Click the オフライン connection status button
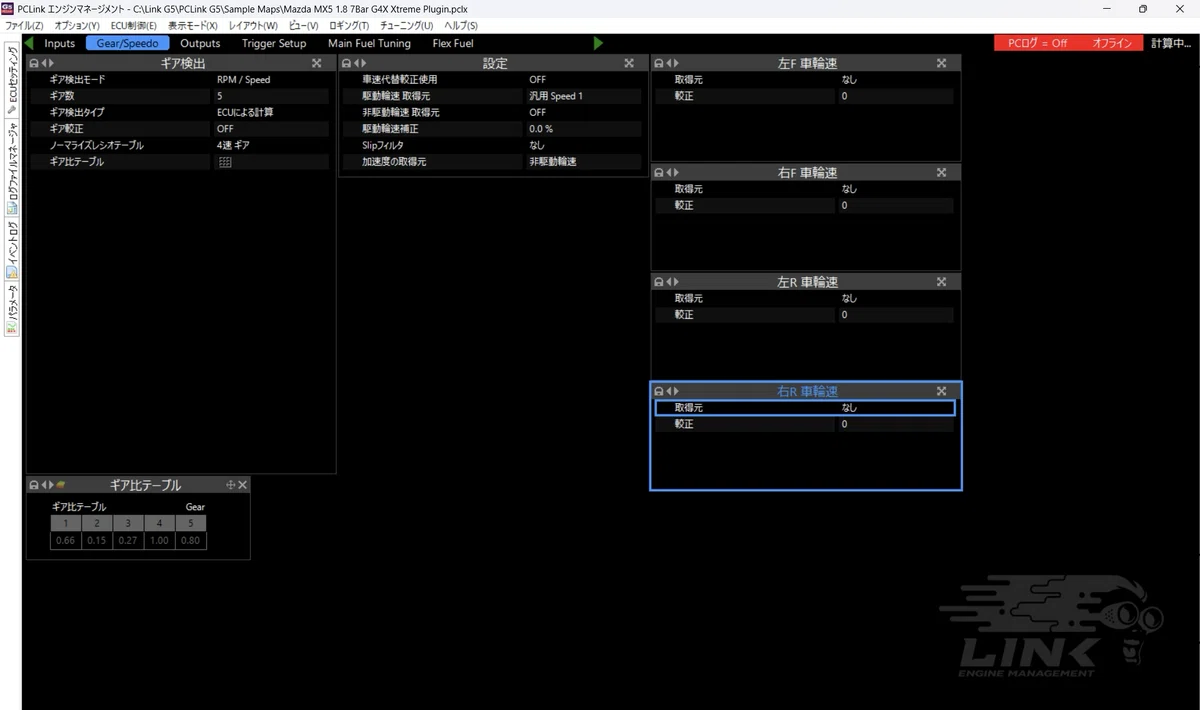Image resolution: width=1200 pixels, height=710 pixels. [x=1112, y=43]
